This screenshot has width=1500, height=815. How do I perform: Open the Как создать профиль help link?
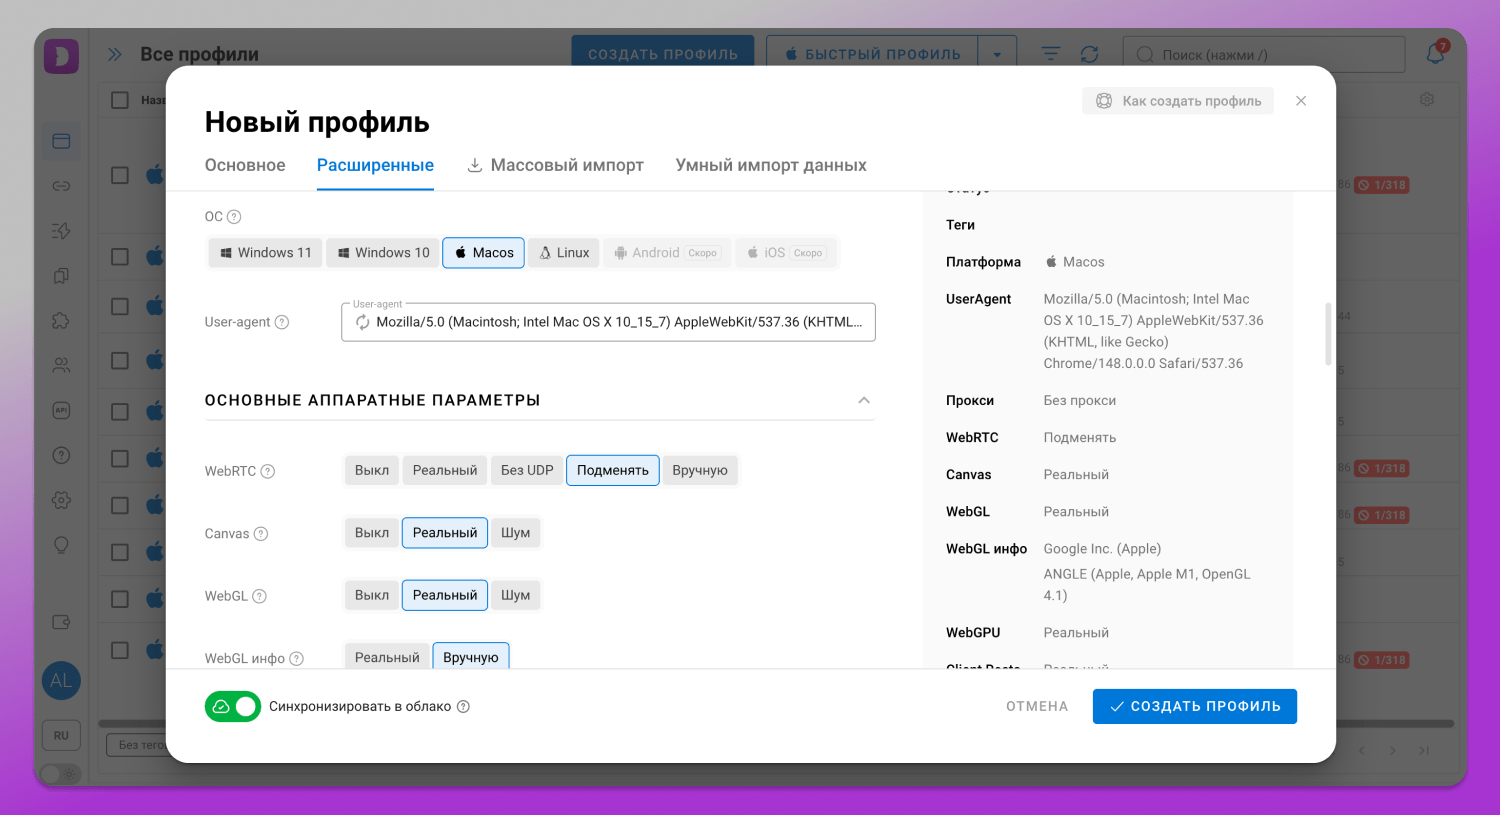pos(1178,101)
